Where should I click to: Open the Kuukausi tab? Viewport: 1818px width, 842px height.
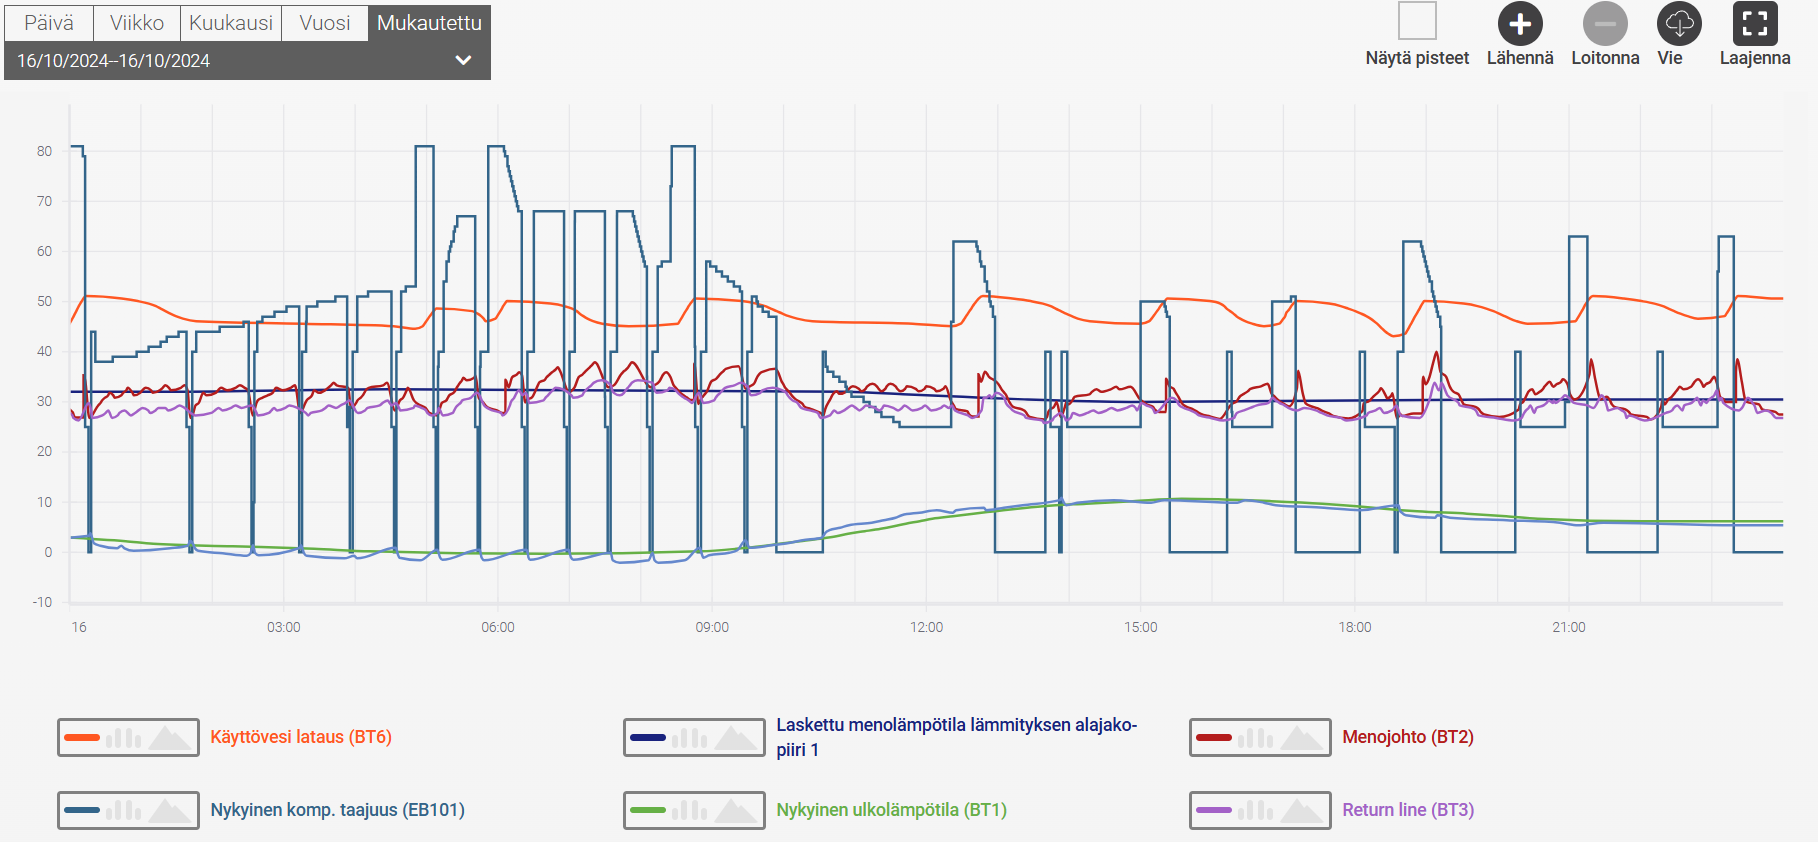click(231, 23)
